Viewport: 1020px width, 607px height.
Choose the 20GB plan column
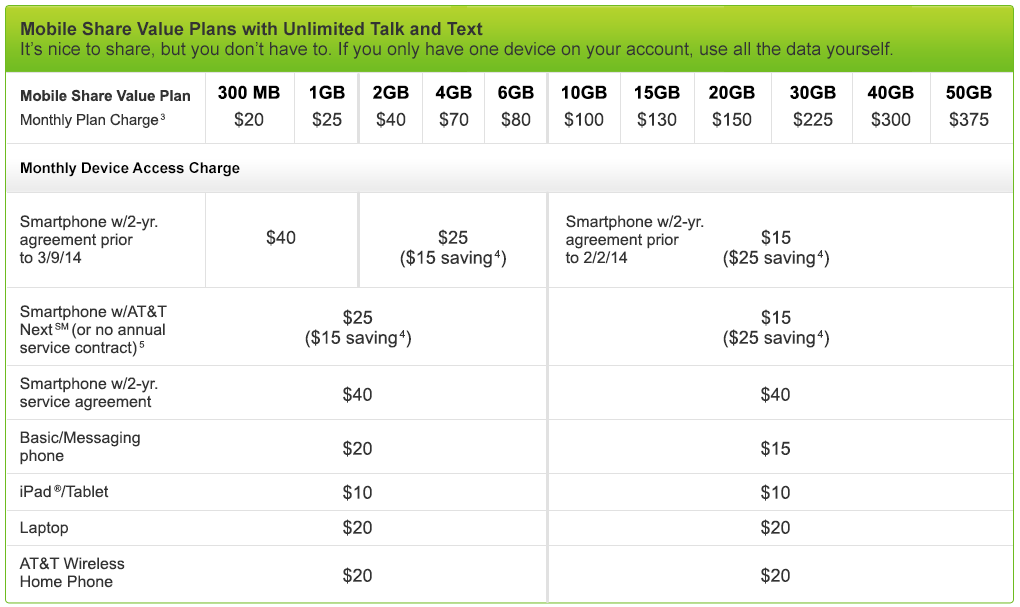point(732,93)
